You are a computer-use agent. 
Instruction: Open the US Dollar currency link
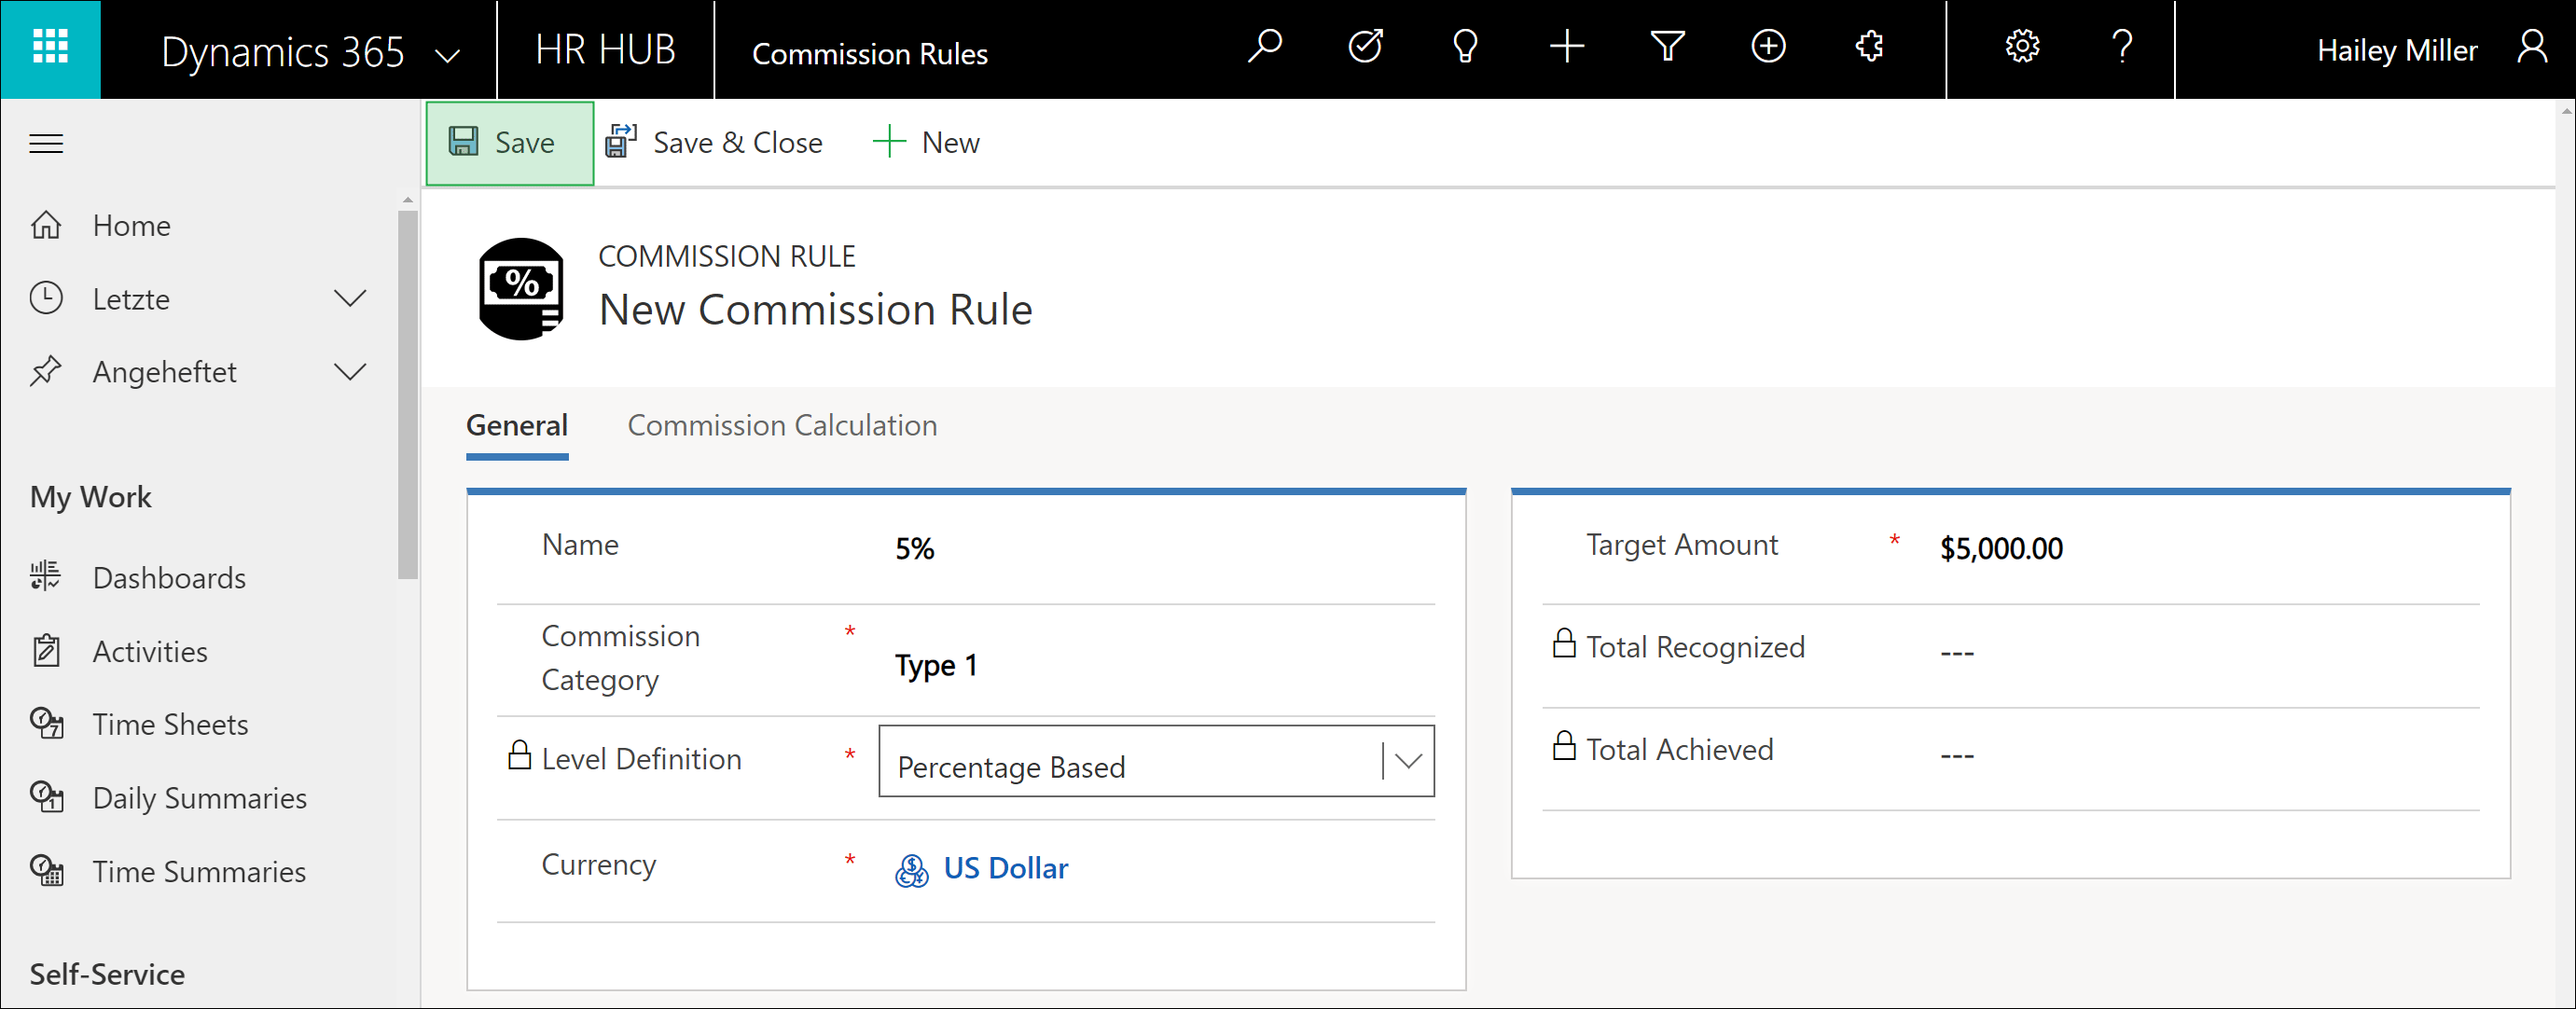tap(1005, 868)
